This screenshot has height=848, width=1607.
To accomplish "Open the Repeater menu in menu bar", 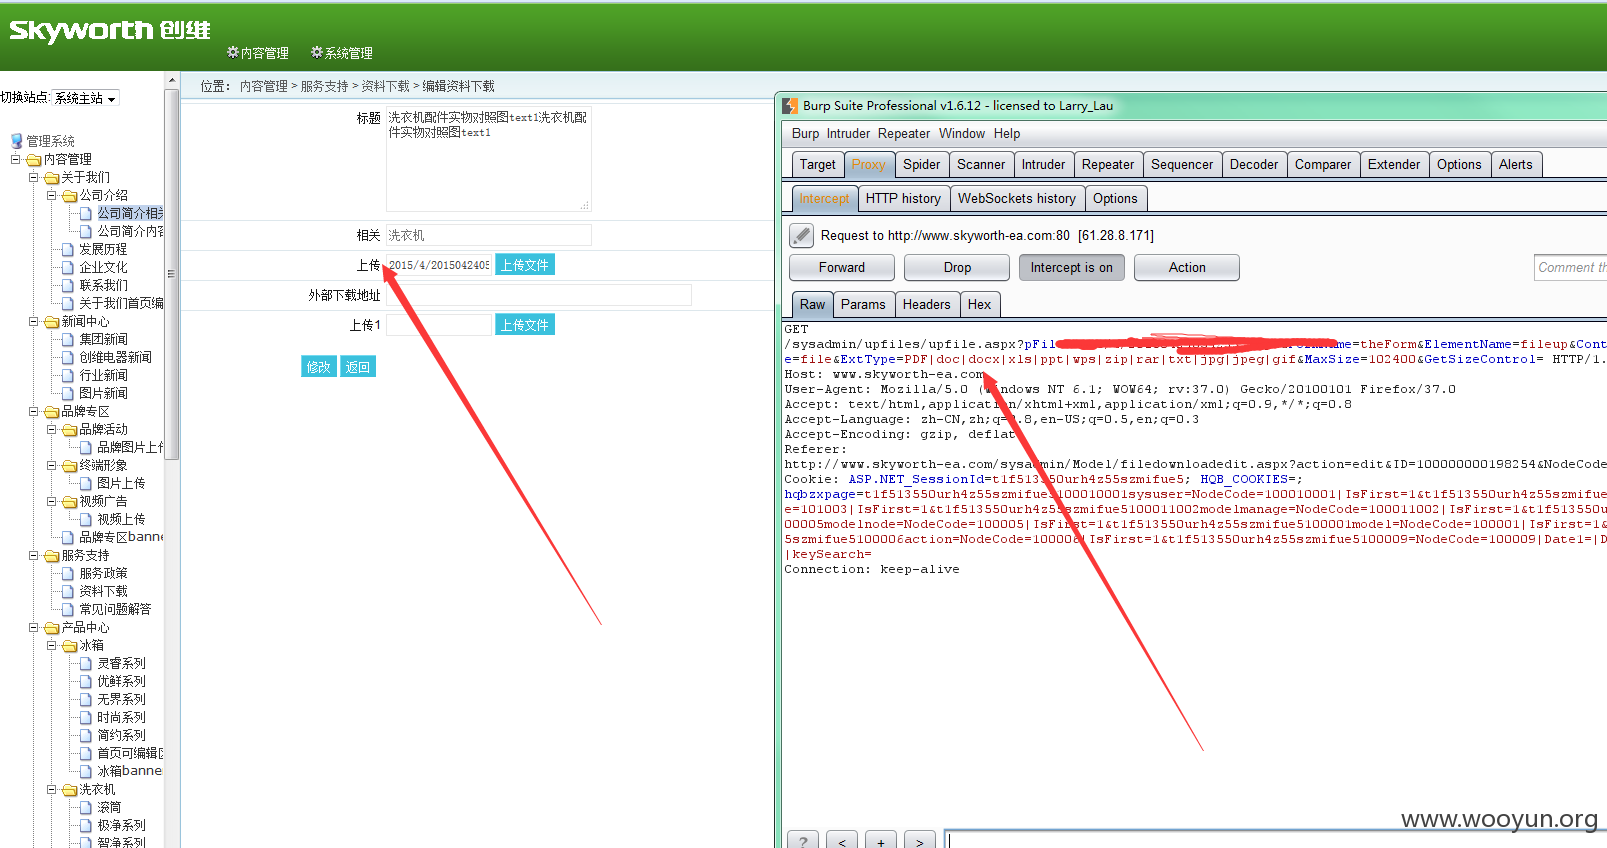I will pyautogui.click(x=904, y=133).
